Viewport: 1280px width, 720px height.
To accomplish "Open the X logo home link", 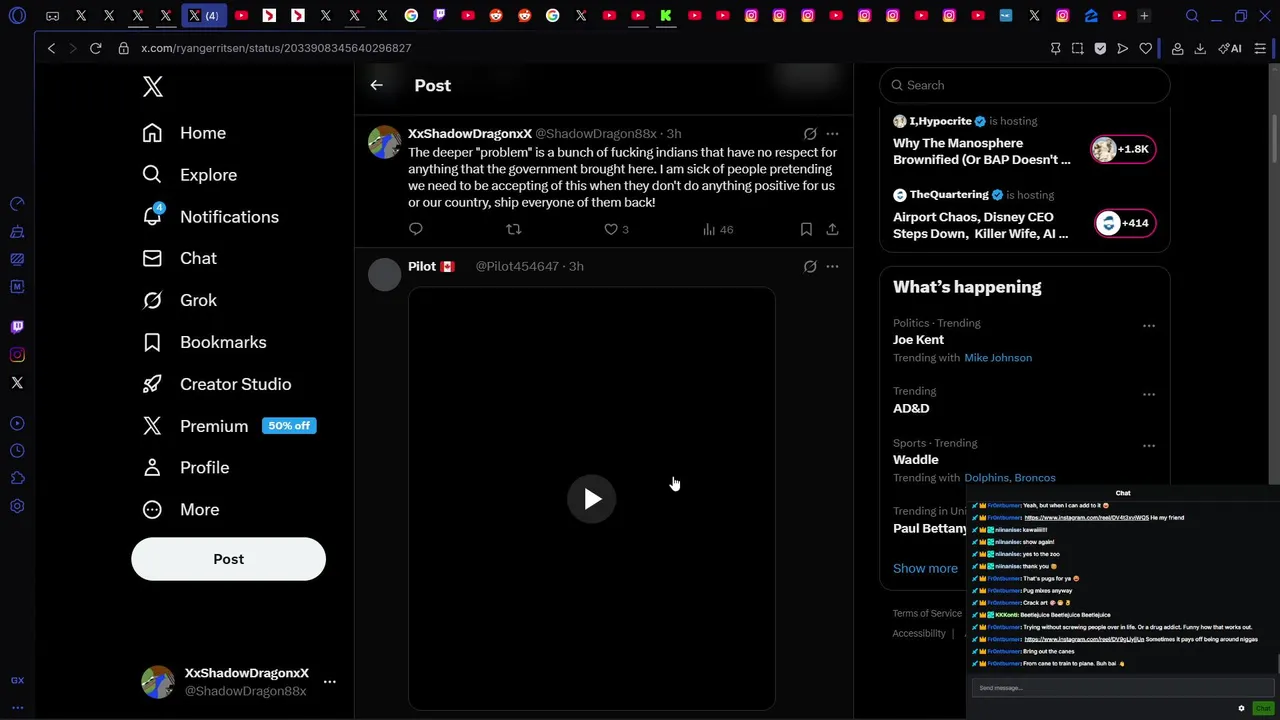I will (x=152, y=86).
